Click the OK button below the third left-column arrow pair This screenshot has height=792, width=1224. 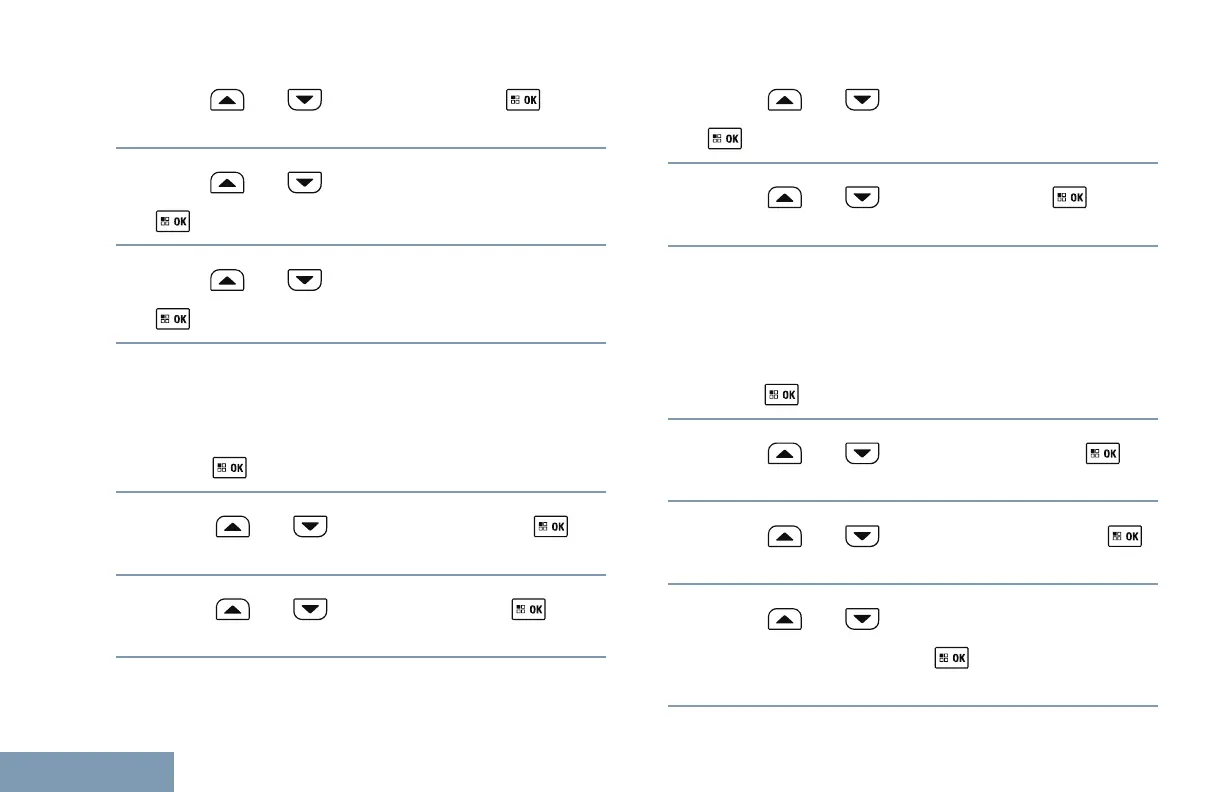click(x=173, y=319)
